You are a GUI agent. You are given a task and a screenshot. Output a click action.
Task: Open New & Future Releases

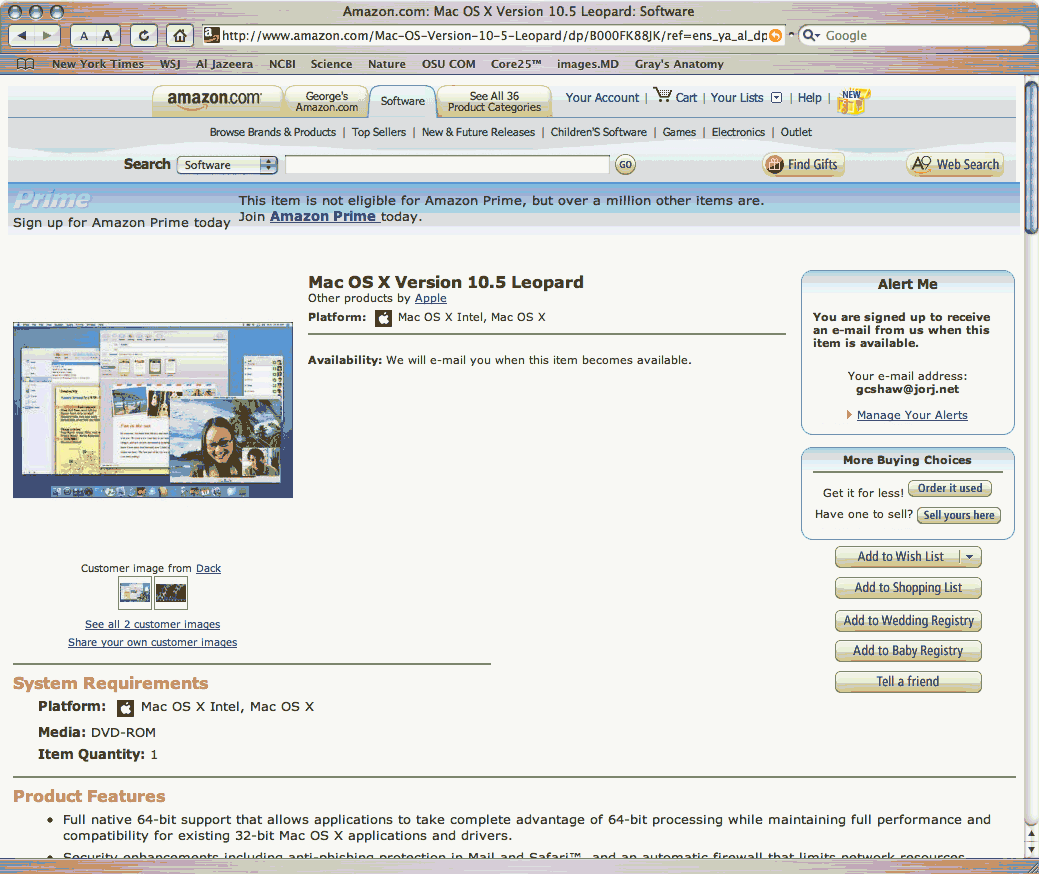pos(478,133)
